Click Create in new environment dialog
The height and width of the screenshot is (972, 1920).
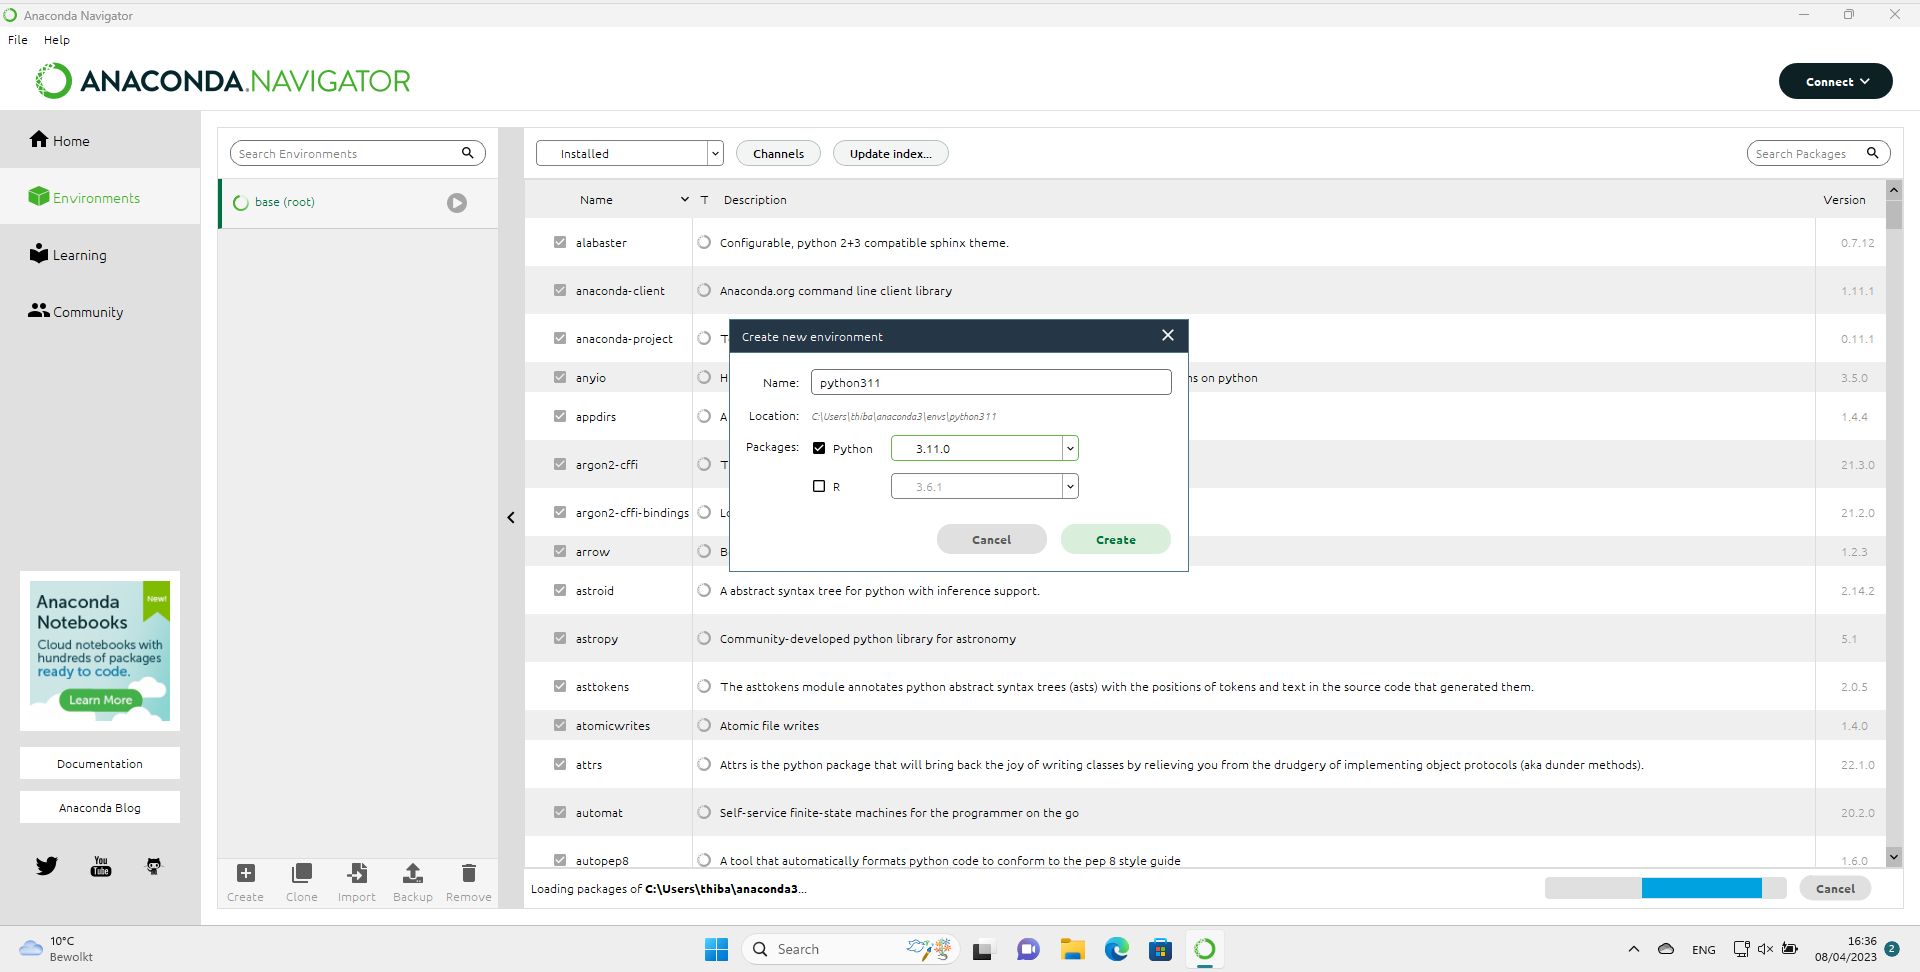1116,539
